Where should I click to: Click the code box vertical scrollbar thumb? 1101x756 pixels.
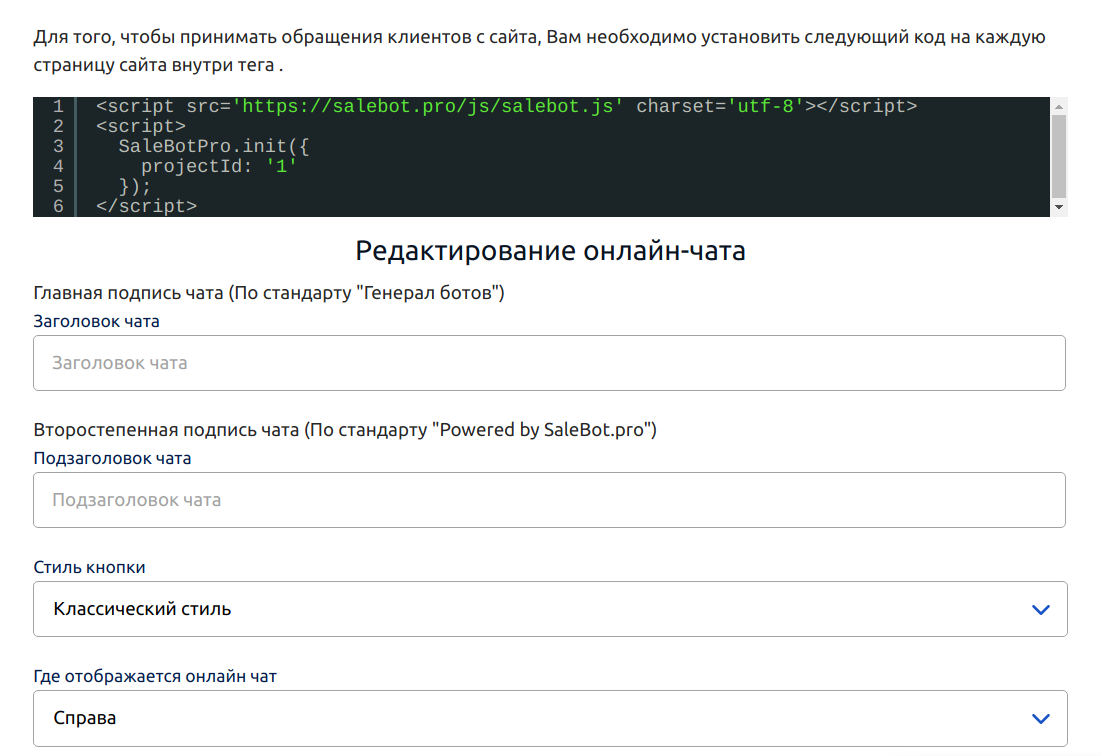coord(1059,156)
